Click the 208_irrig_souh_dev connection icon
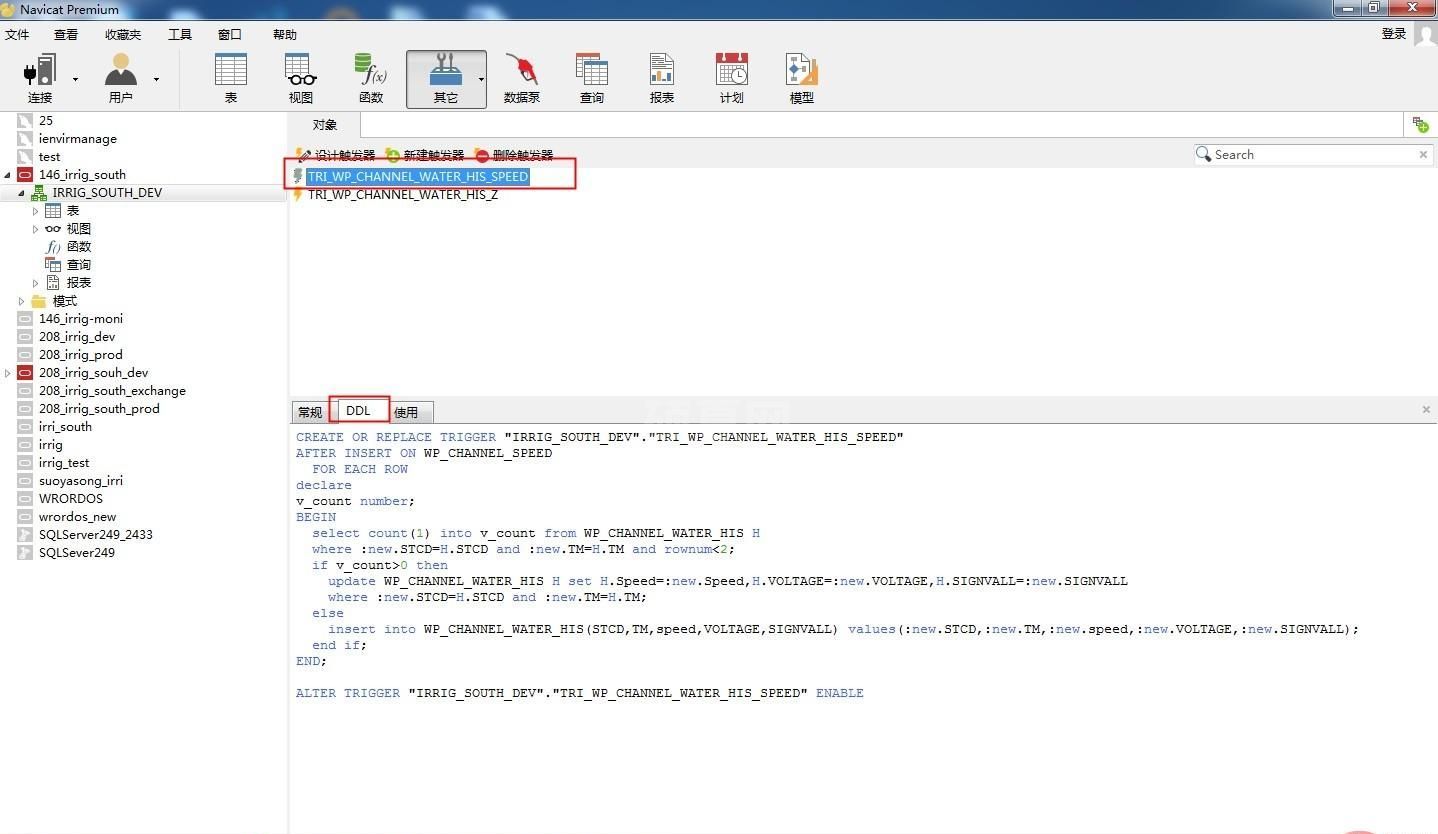The height and width of the screenshot is (834, 1438). (25, 372)
